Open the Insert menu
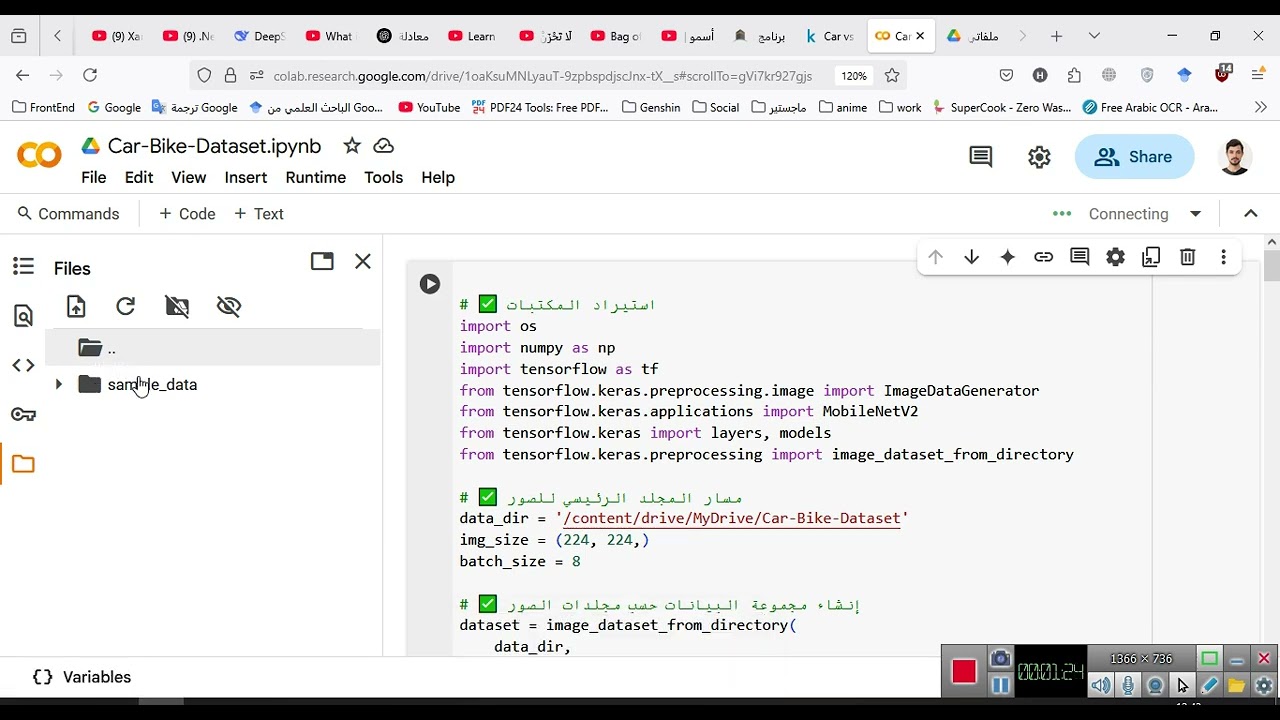 tap(246, 177)
